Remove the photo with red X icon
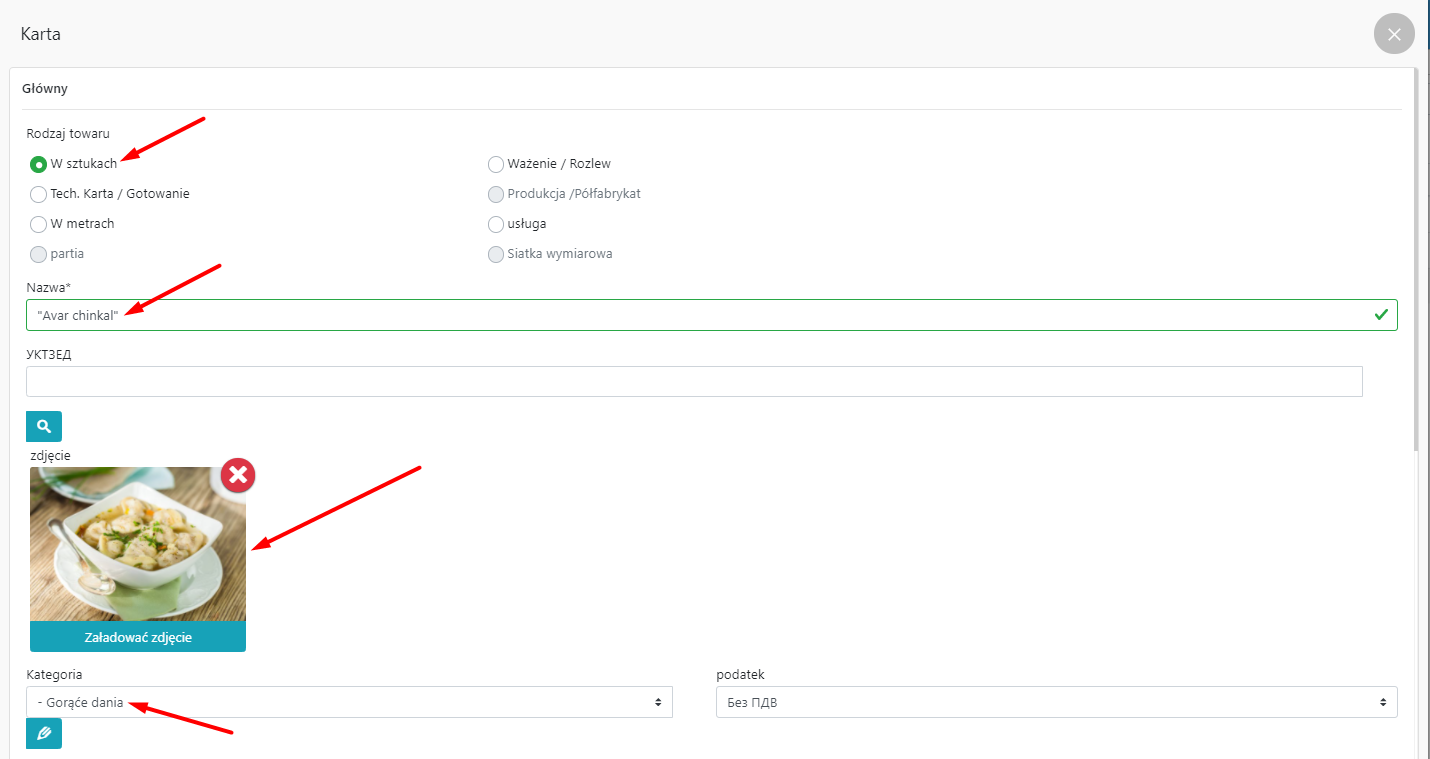This screenshot has height=759, width=1430. click(238, 475)
